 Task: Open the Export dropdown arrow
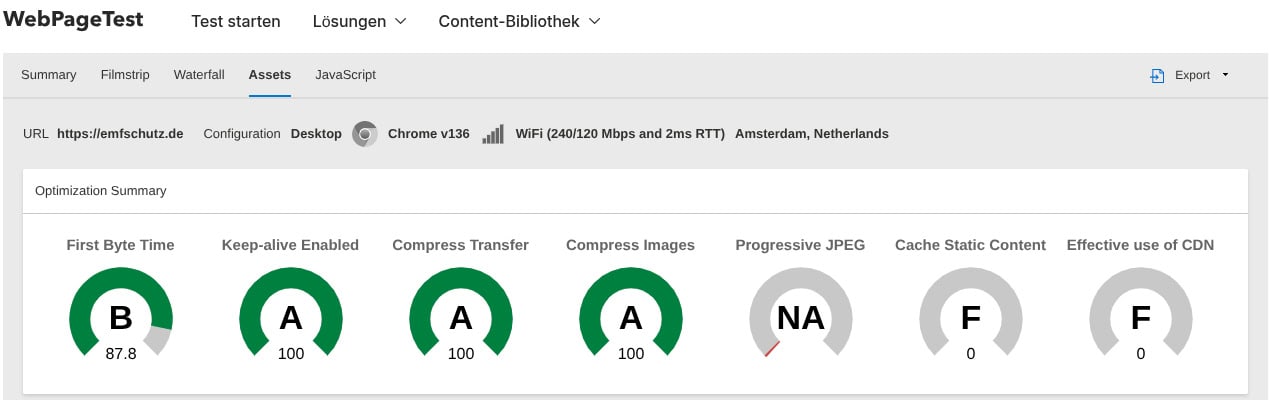click(1225, 75)
